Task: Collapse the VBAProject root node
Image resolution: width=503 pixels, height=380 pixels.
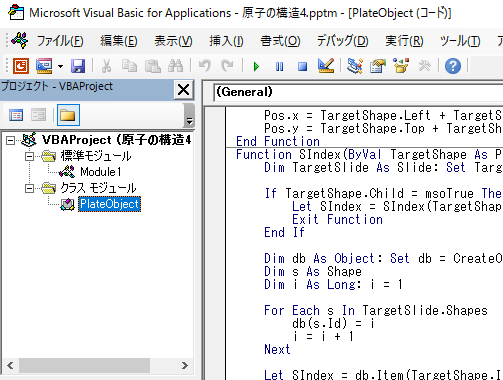Action: click(x=11, y=140)
